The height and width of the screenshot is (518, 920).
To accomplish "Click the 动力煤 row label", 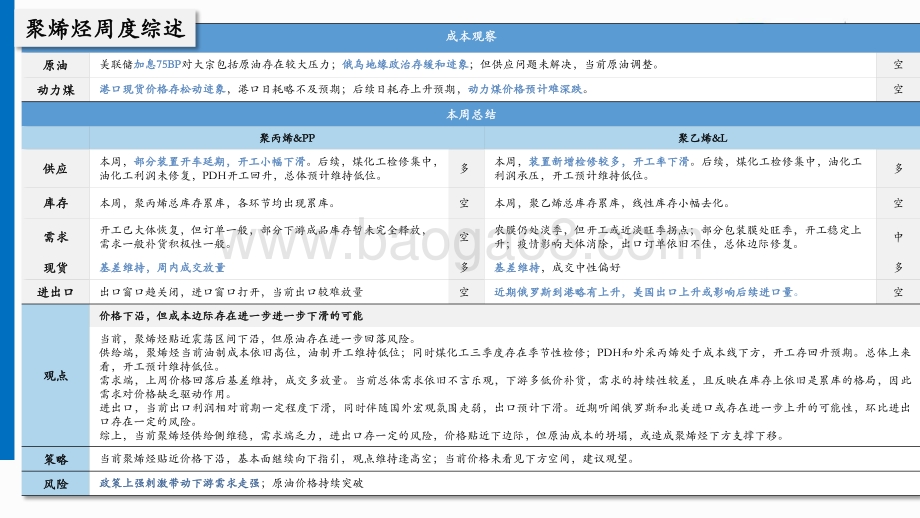I will tap(55, 90).
